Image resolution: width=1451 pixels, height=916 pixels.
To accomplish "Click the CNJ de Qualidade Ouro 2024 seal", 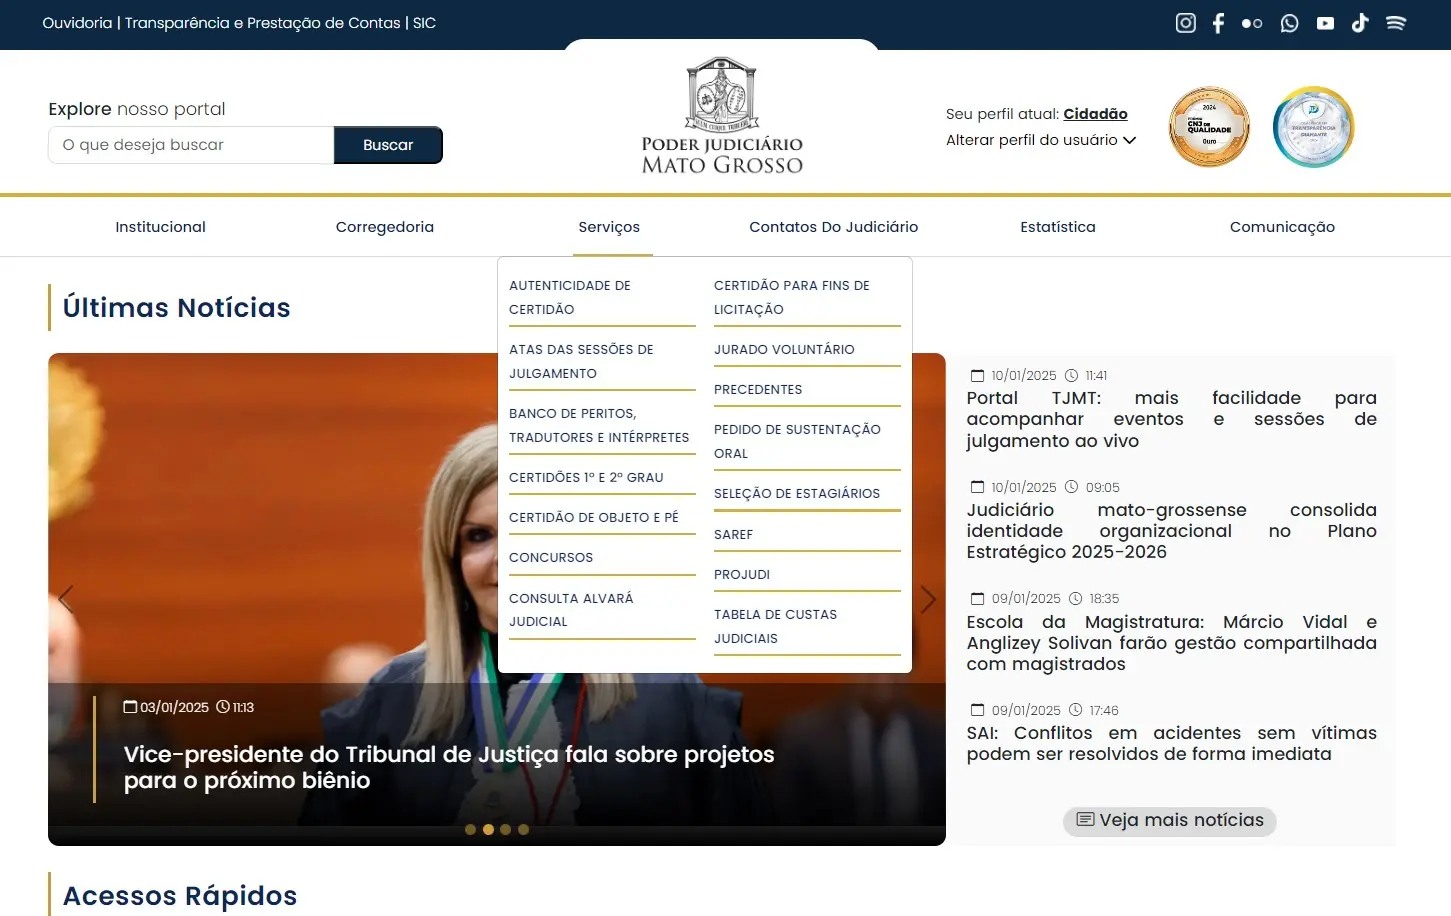I will click(x=1208, y=126).
